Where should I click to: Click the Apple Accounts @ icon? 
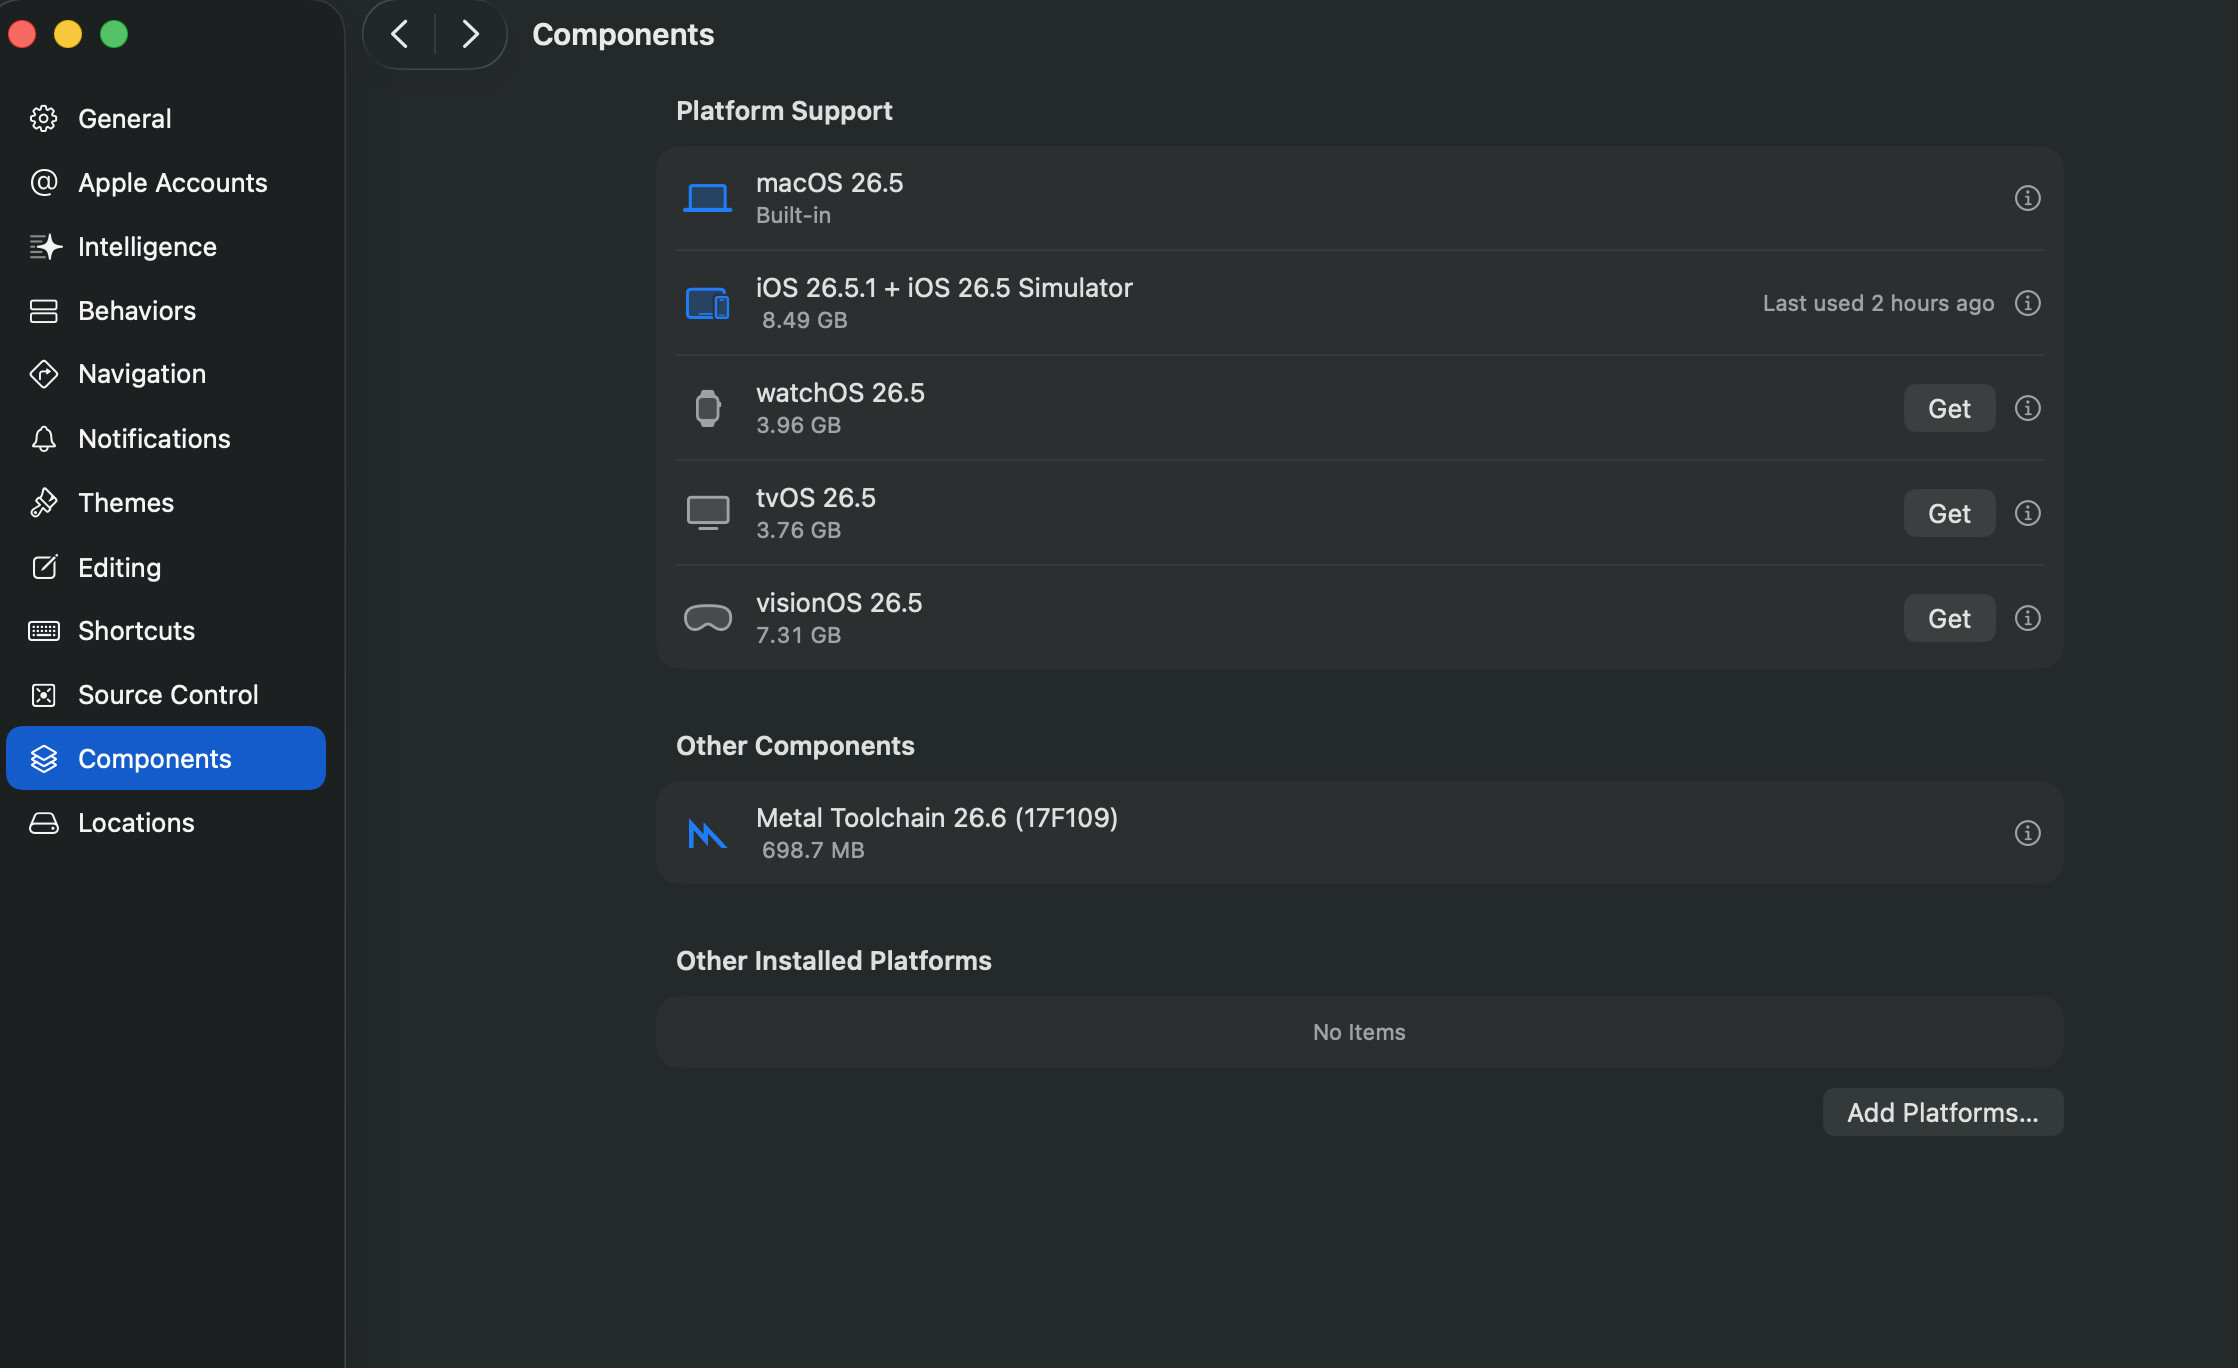pos(44,182)
